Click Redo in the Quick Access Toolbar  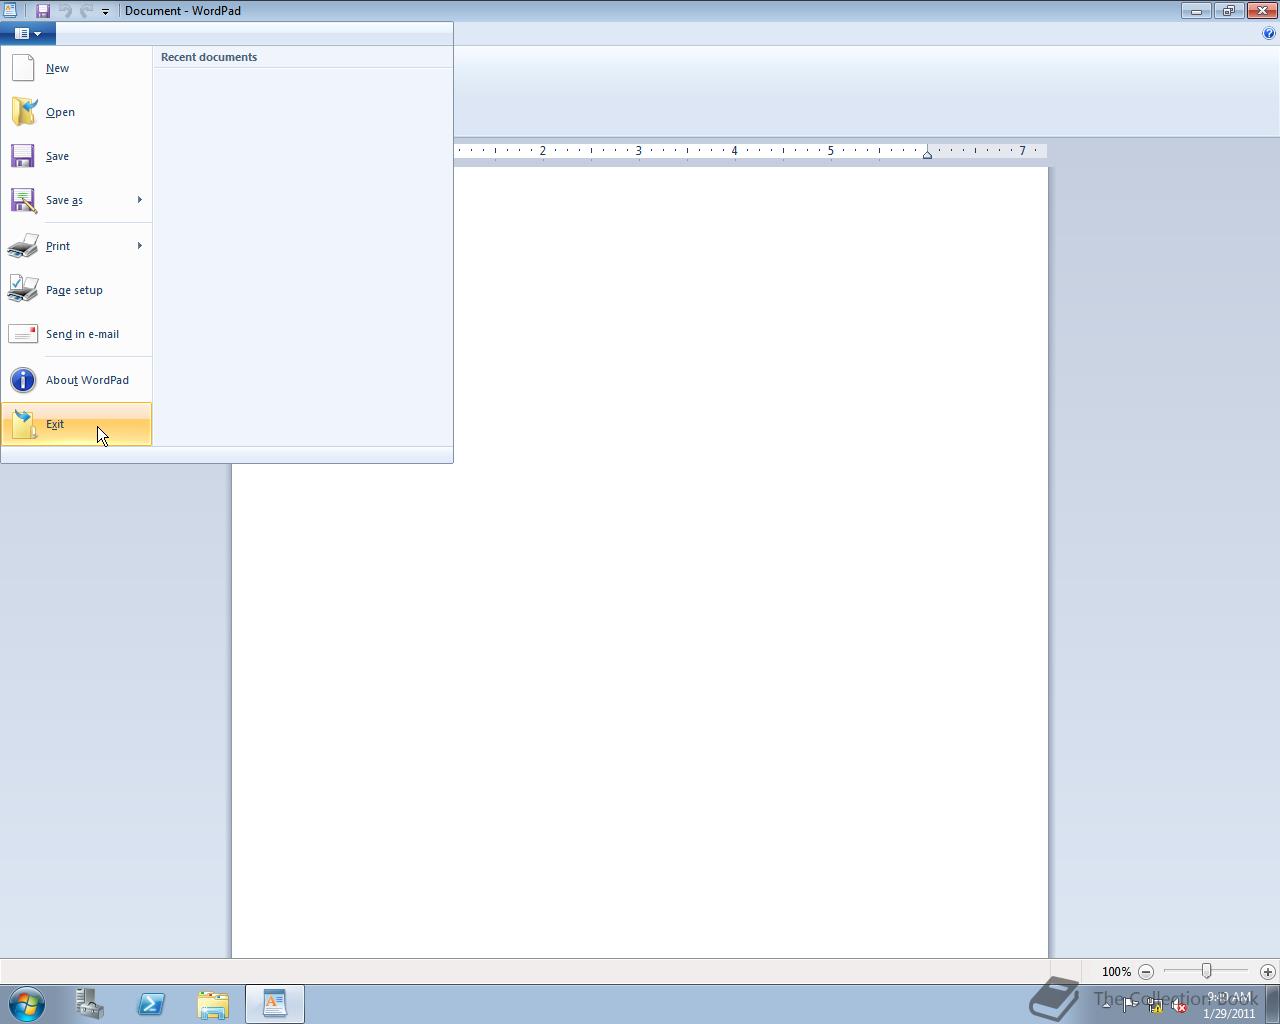(x=87, y=11)
